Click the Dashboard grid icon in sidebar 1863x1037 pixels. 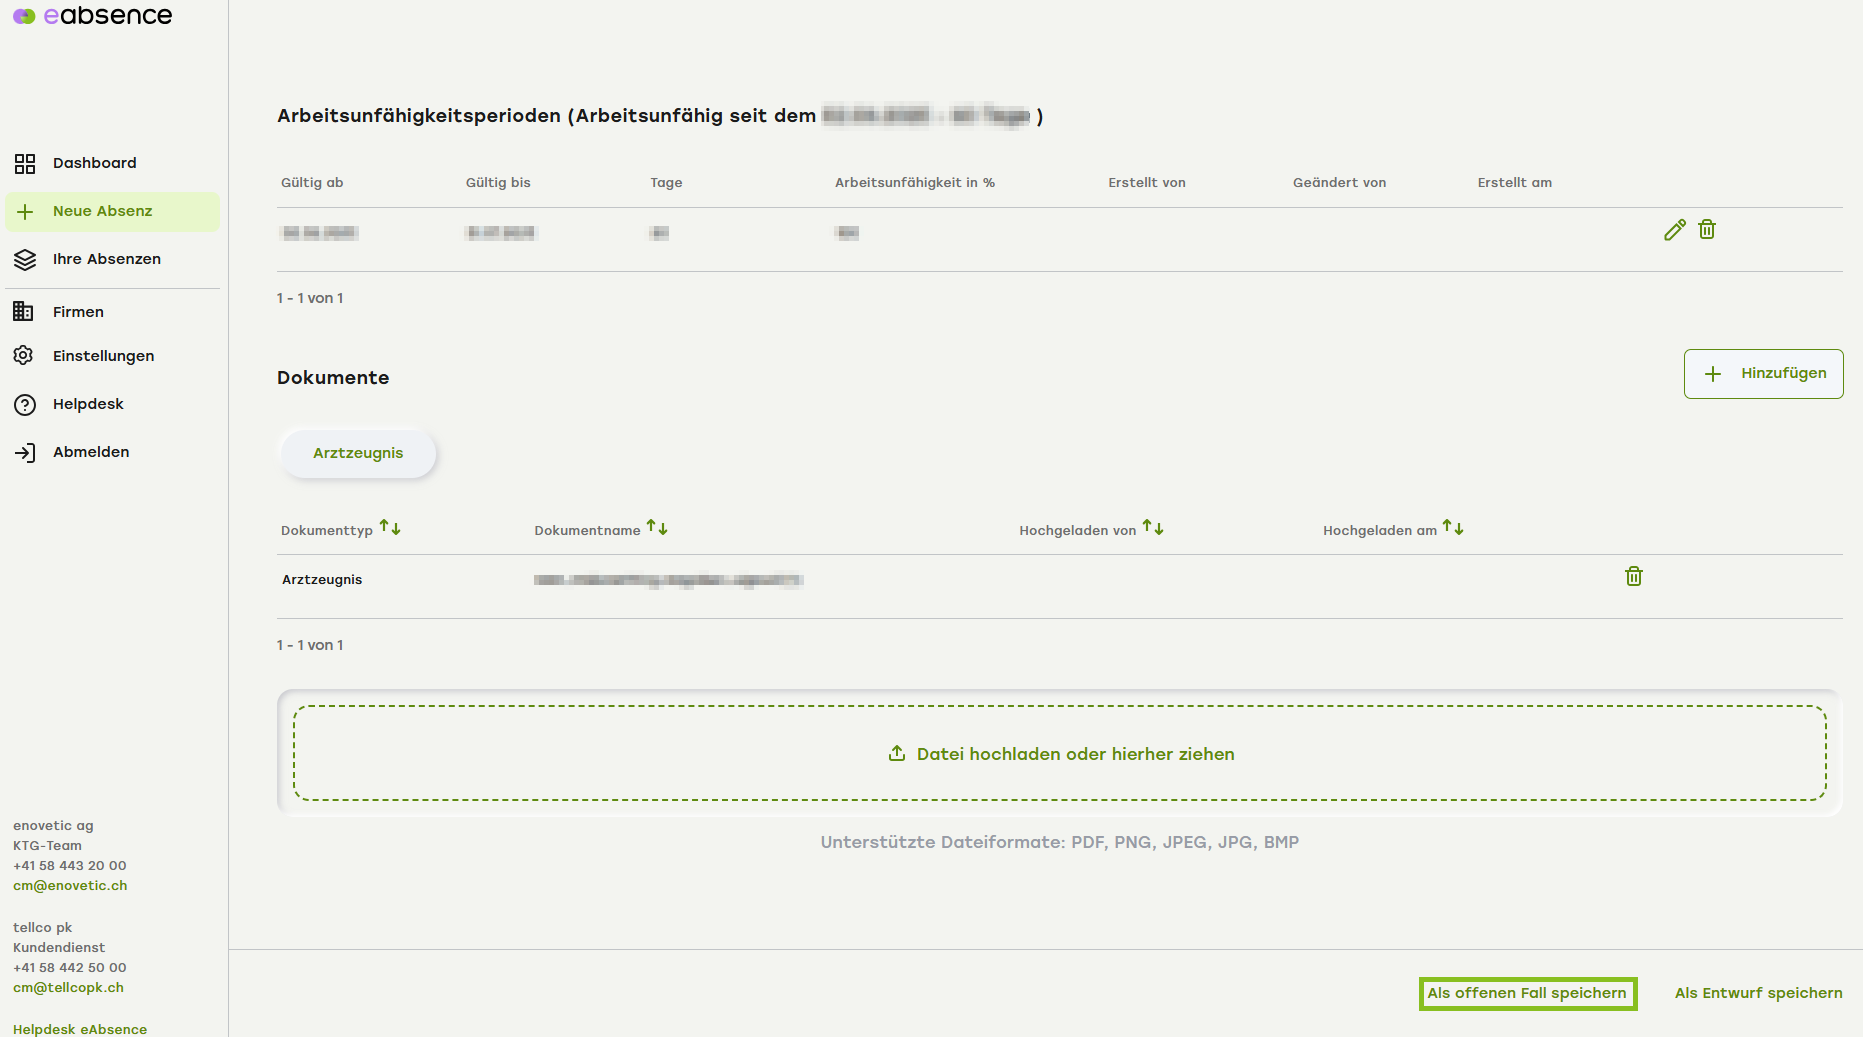[25, 164]
